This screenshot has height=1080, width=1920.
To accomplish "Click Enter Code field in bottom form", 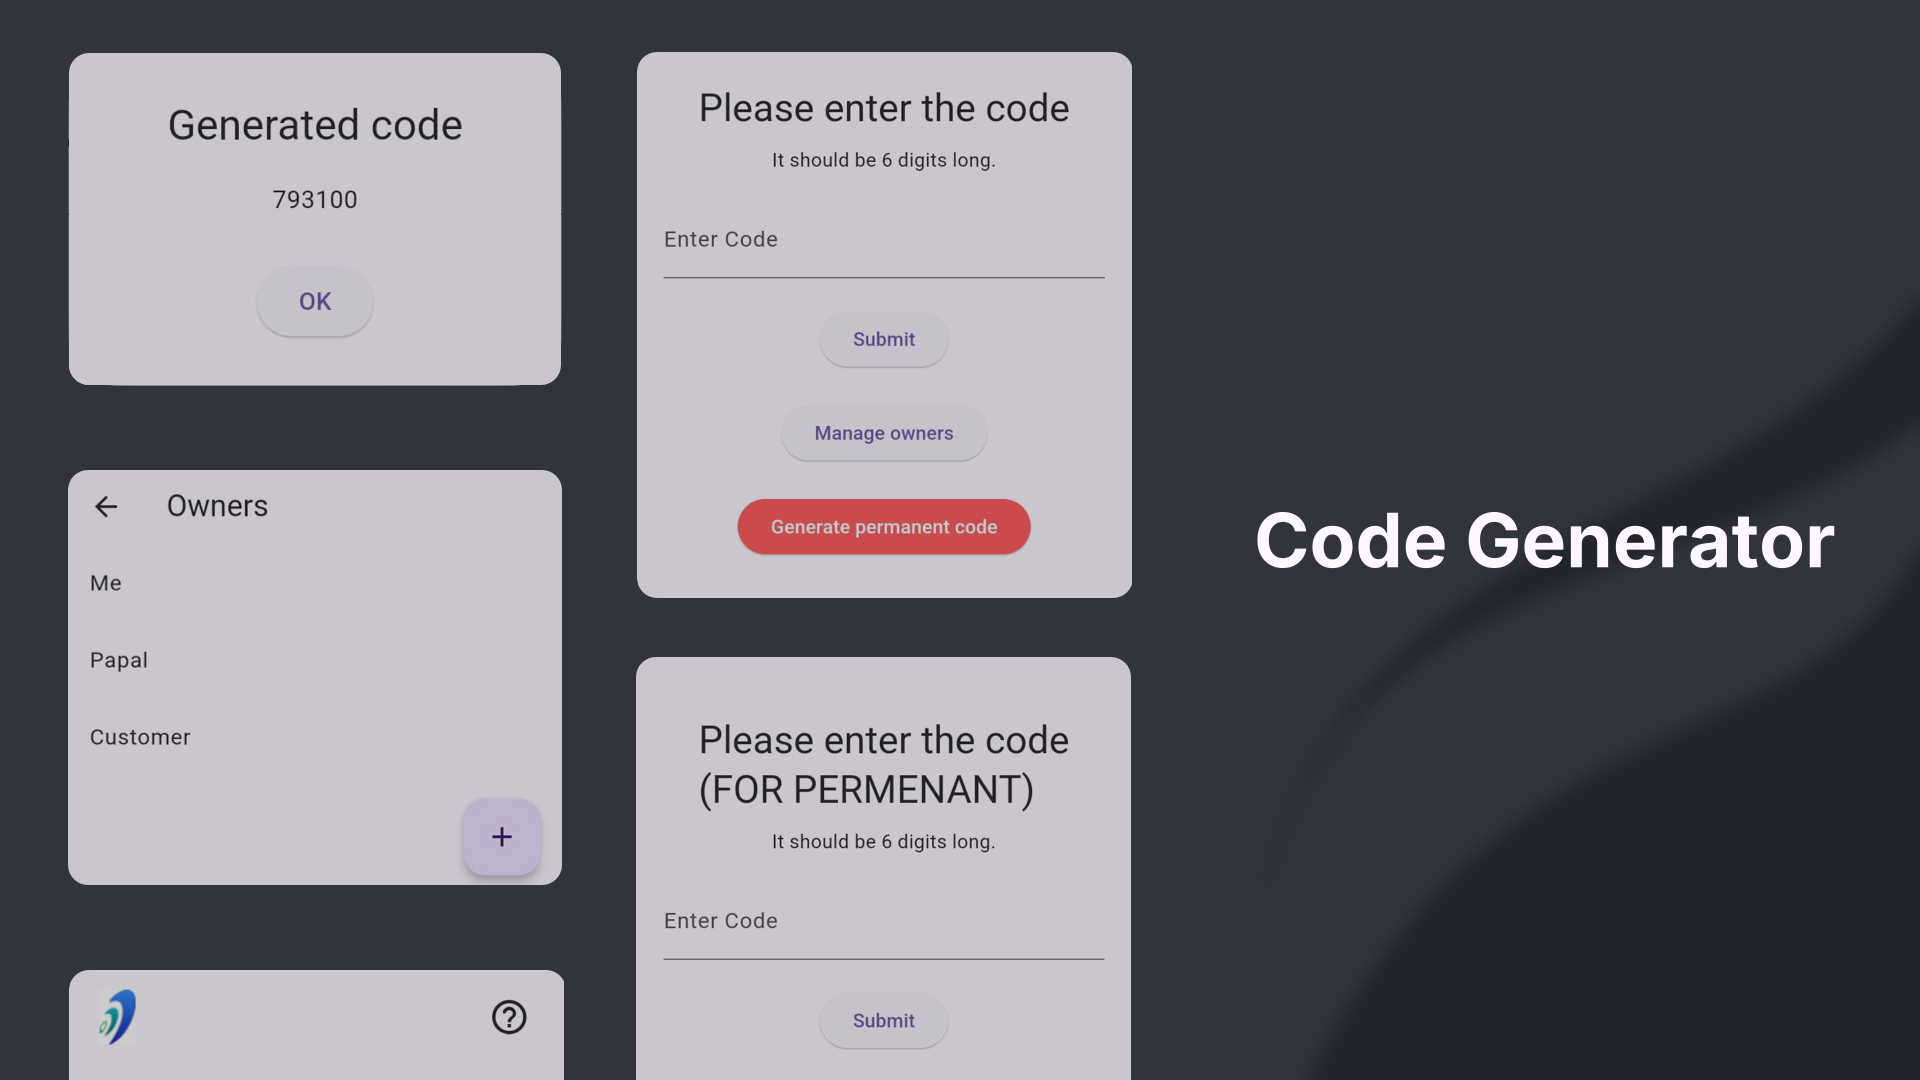I will (884, 919).
